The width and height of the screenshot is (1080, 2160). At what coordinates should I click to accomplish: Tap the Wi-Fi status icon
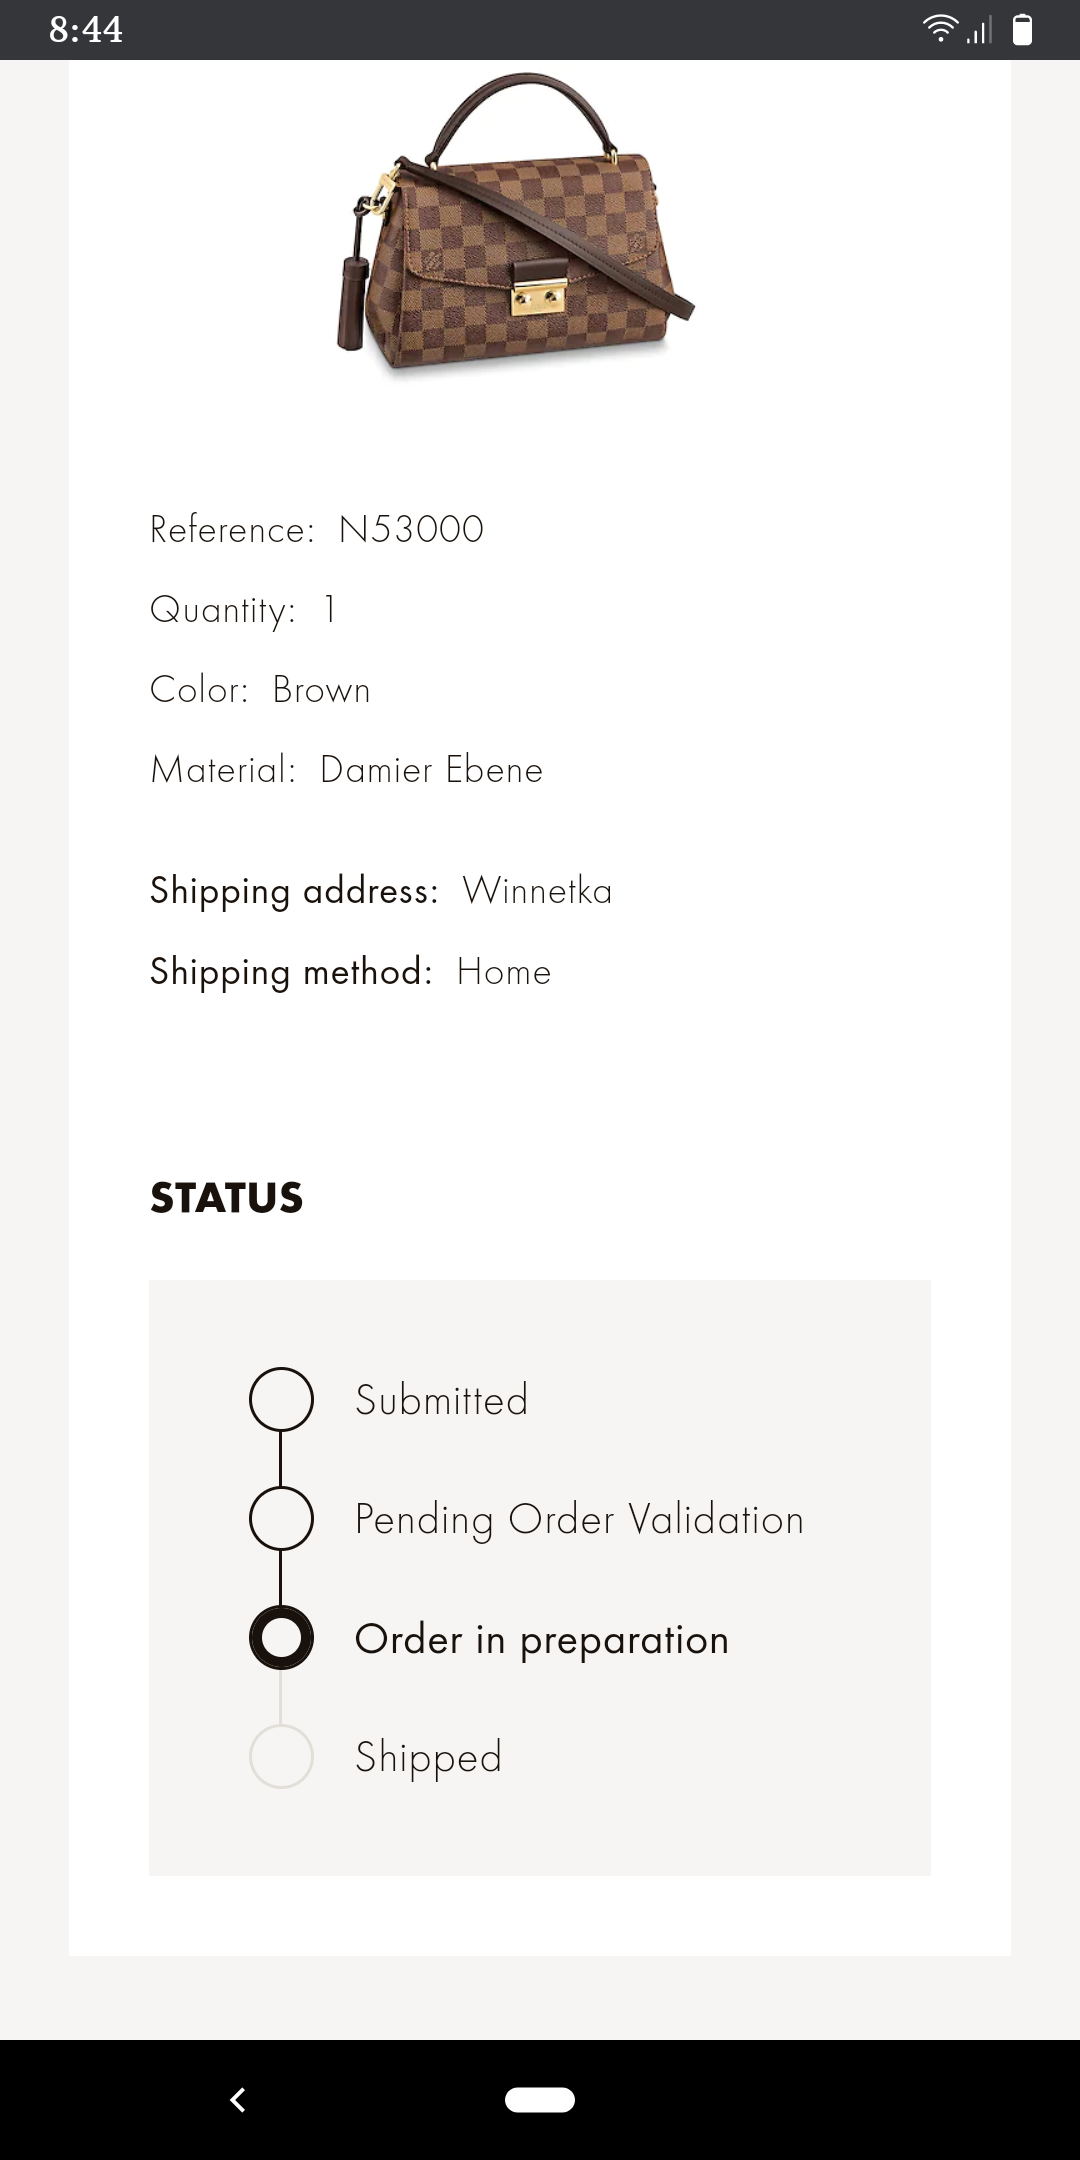tap(939, 29)
